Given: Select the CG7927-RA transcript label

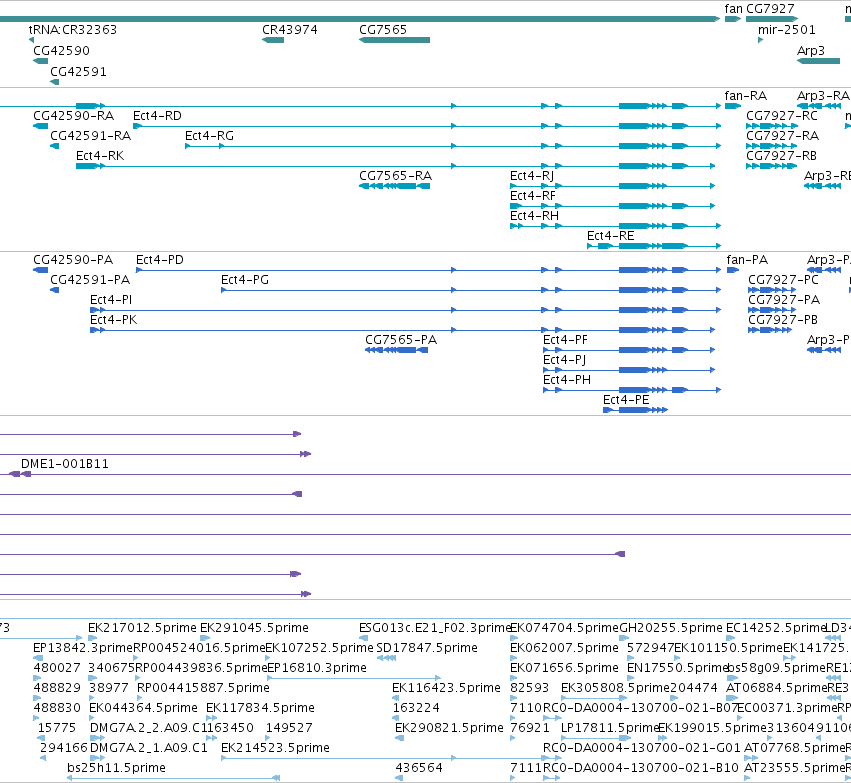Looking at the screenshot, I should tap(783, 136).
